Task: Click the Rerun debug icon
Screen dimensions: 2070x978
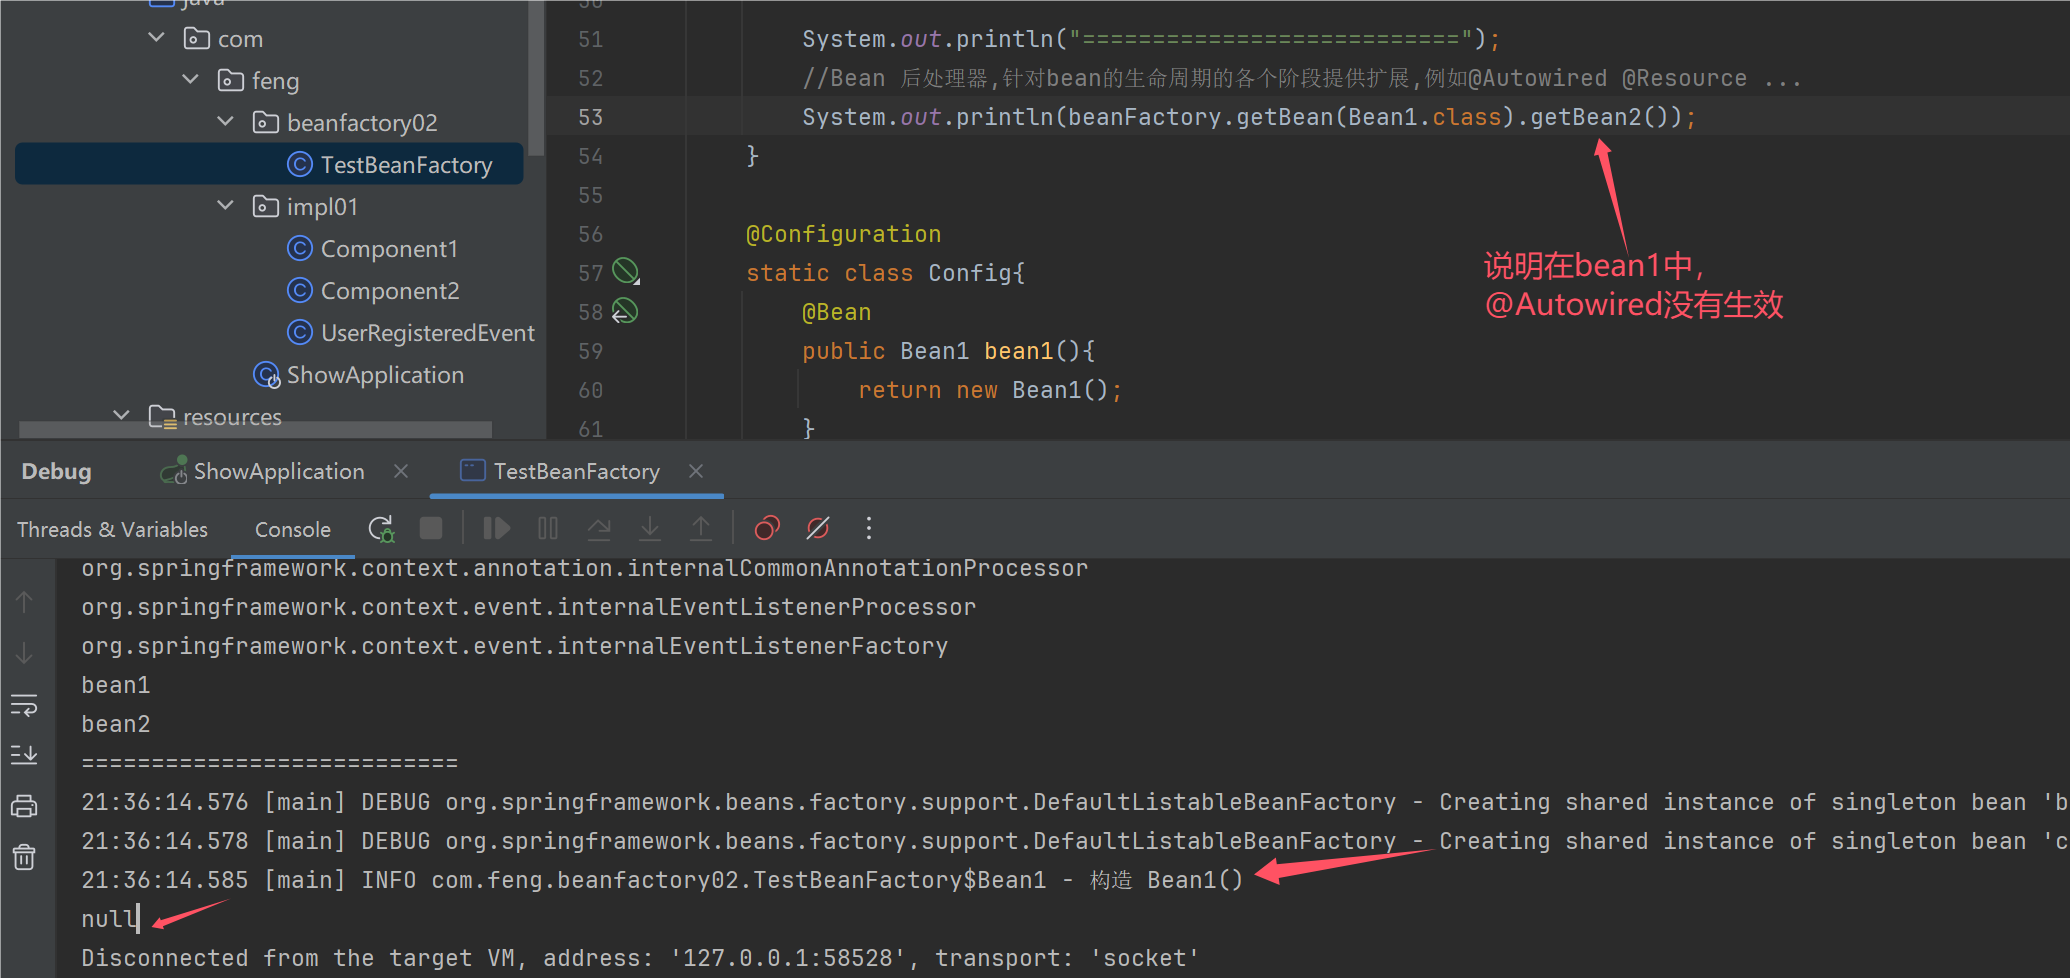Action: pos(381,528)
